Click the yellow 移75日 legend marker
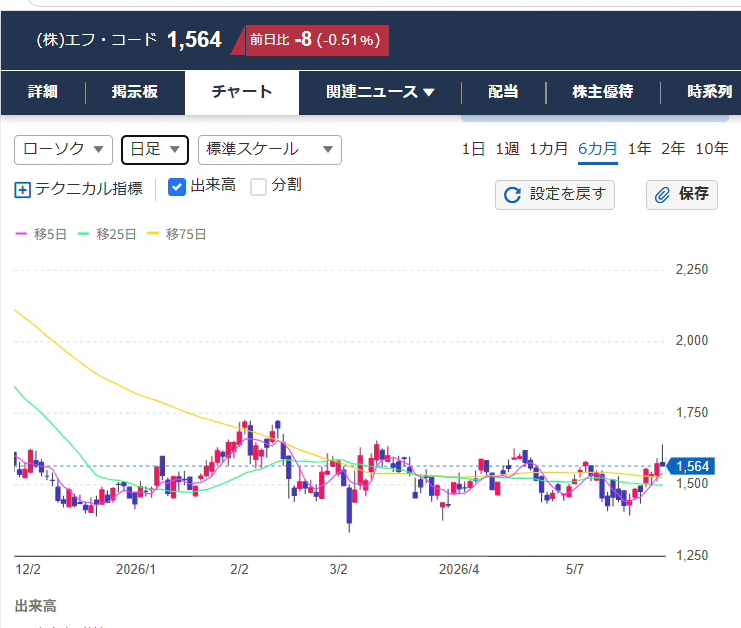Viewport: 741px width, 628px height. [153, 233]
